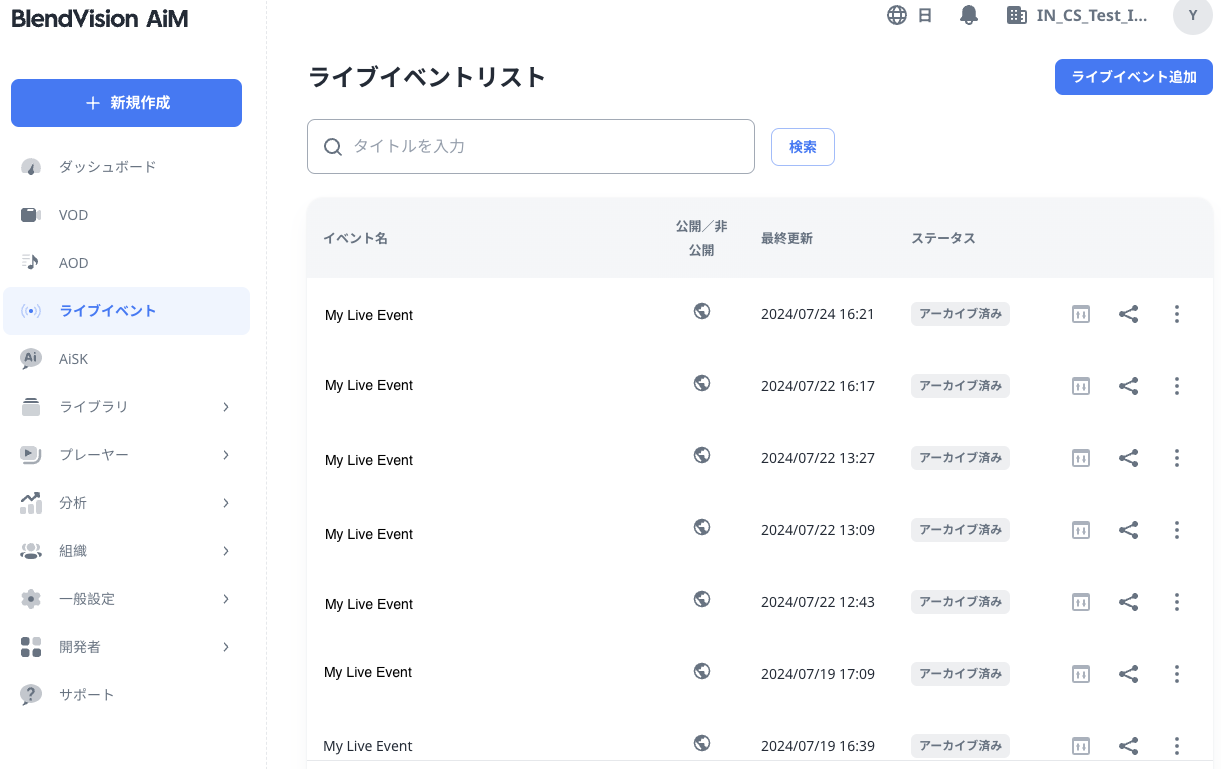Open ダッシュボード in the sidebar
The image size is (1221, 769).
(107, 167)
